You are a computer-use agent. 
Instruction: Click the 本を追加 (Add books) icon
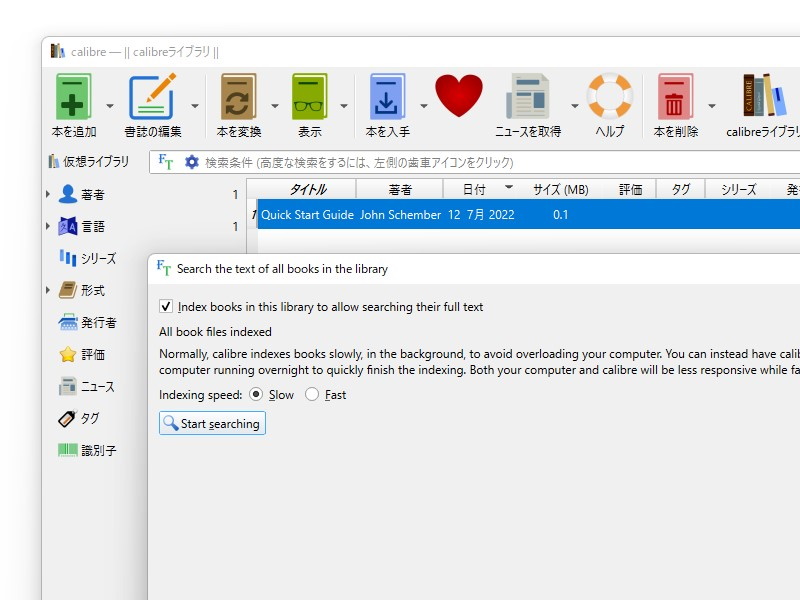point(73,97)
